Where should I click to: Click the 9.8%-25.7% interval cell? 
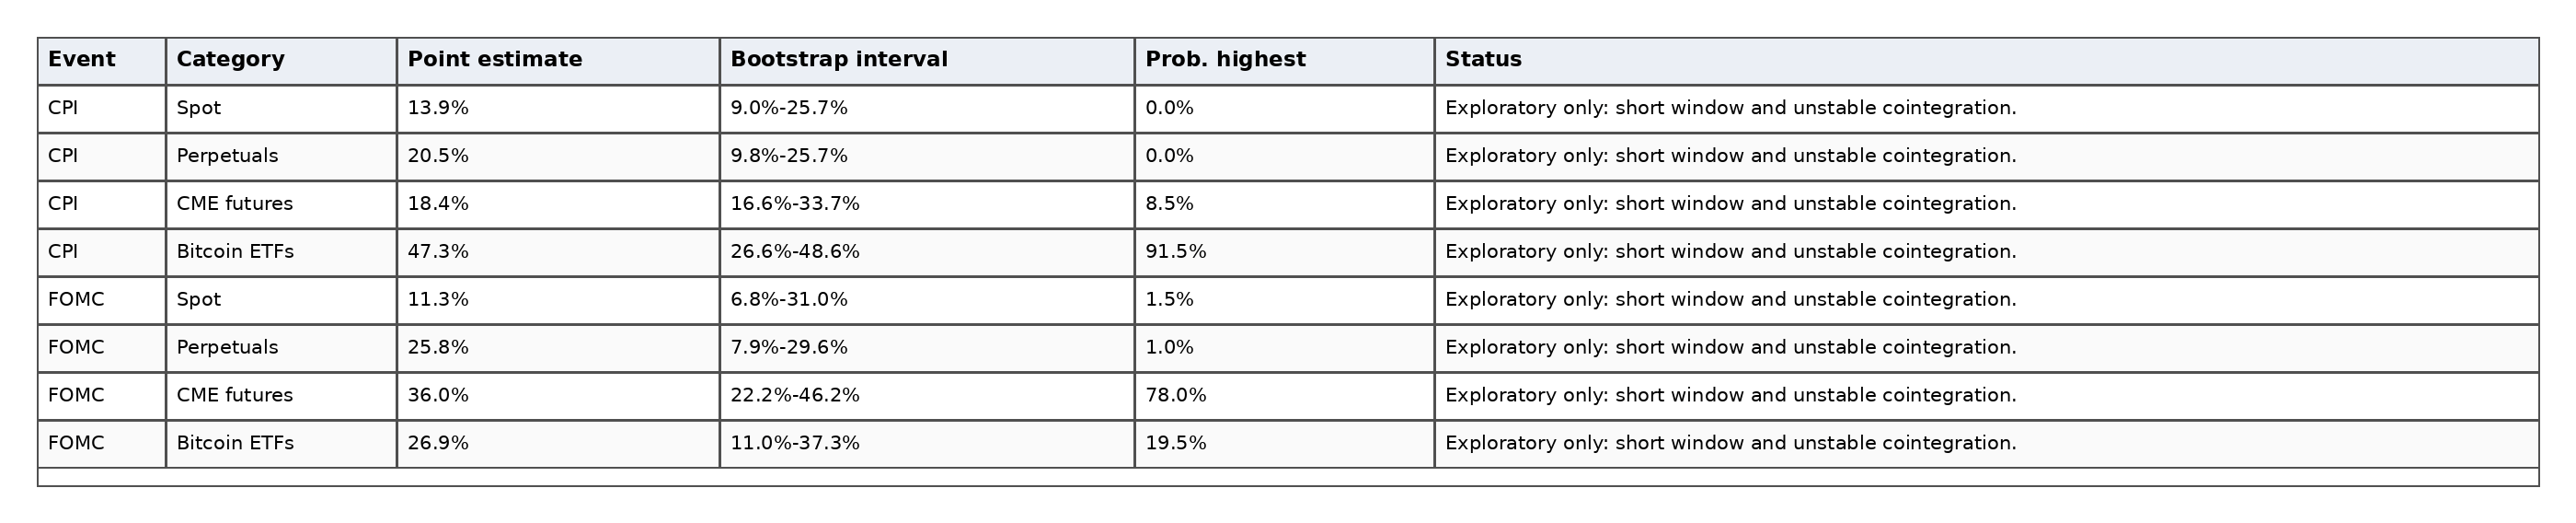click(927, 156)
